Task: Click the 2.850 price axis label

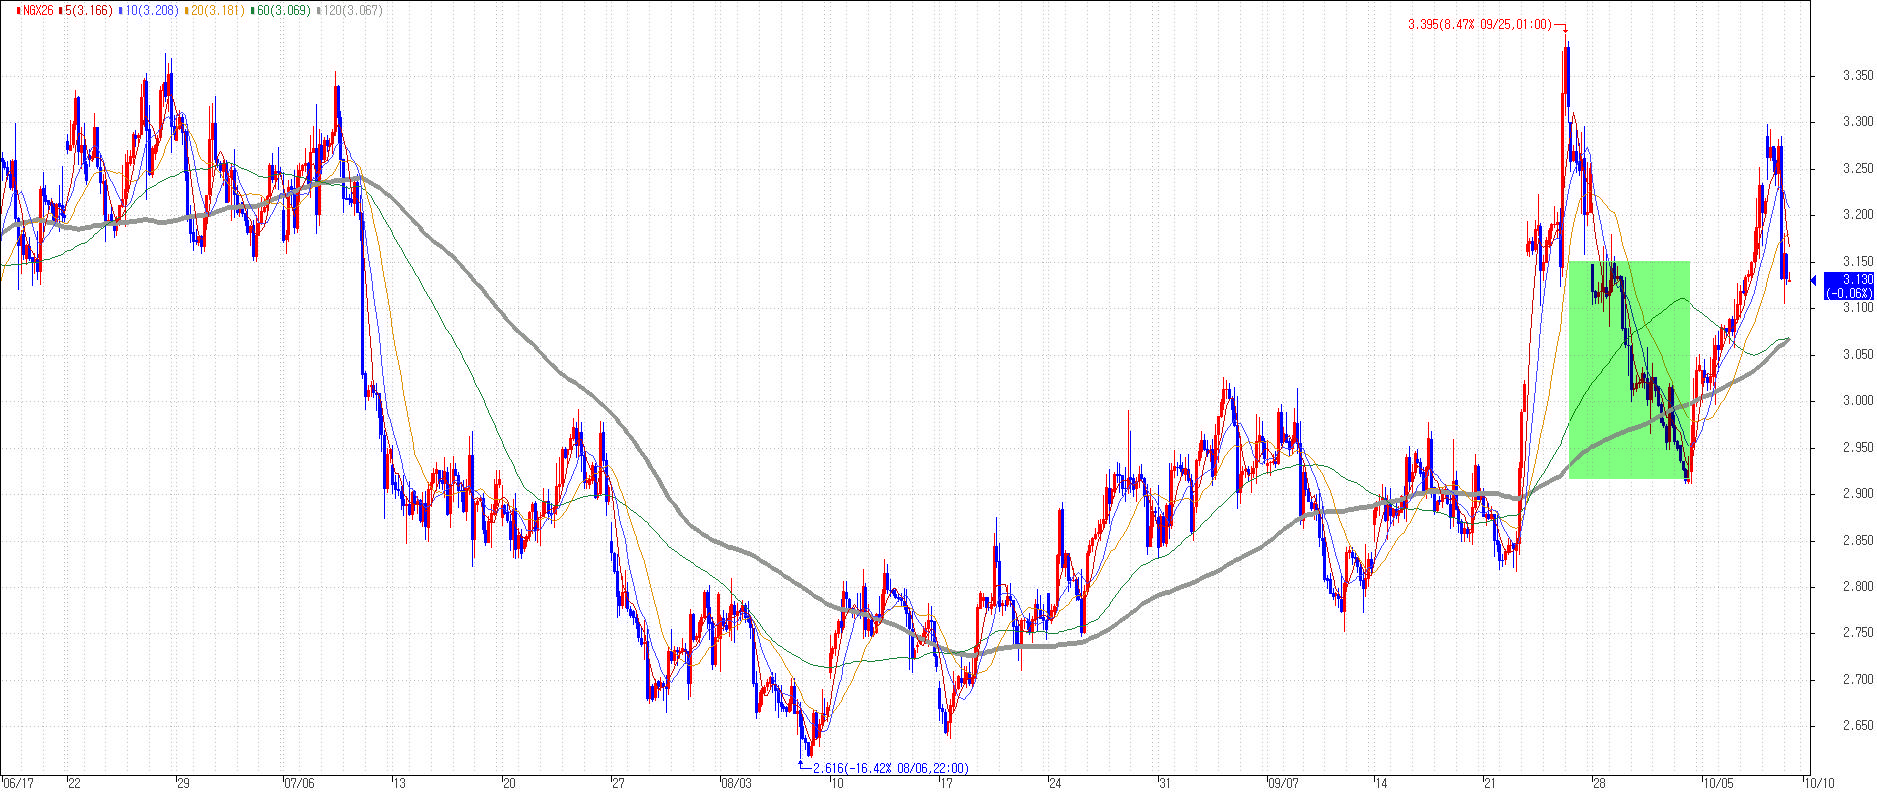Action: tap(1858, 541)
